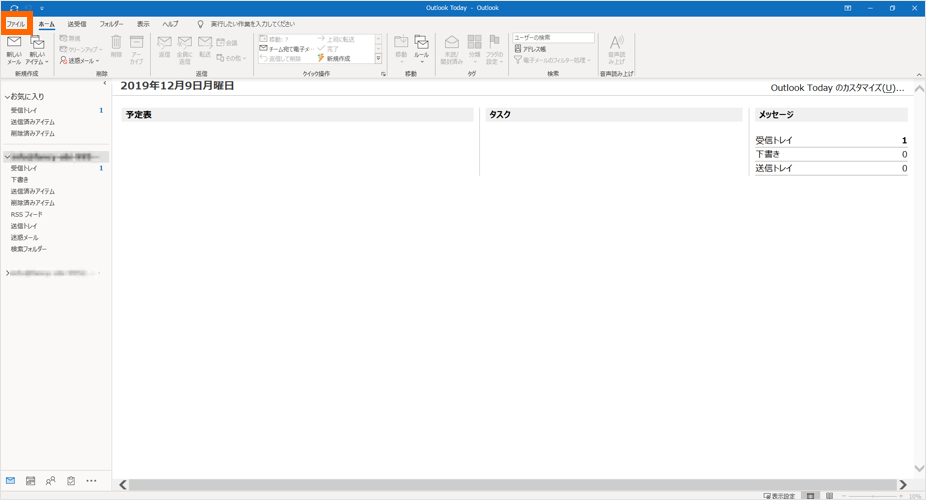
Task: Click the horizontal scrollbar right arrow
Action: pos(903,485)
